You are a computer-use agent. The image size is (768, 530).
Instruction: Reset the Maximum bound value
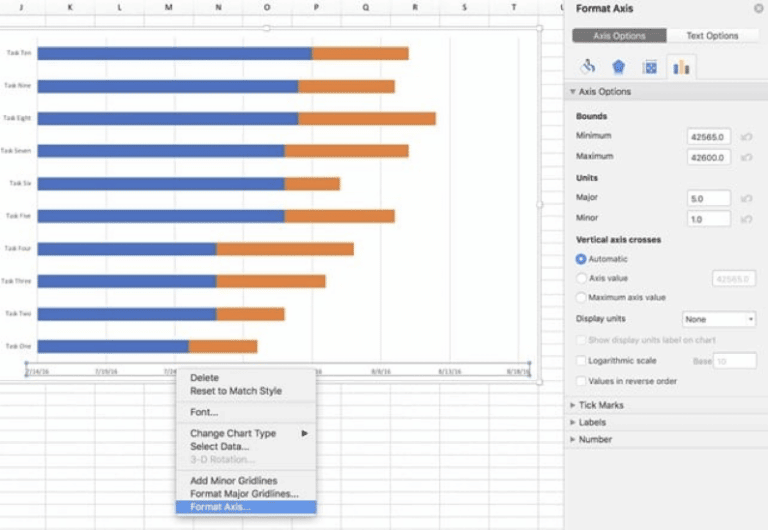[746, 158]
